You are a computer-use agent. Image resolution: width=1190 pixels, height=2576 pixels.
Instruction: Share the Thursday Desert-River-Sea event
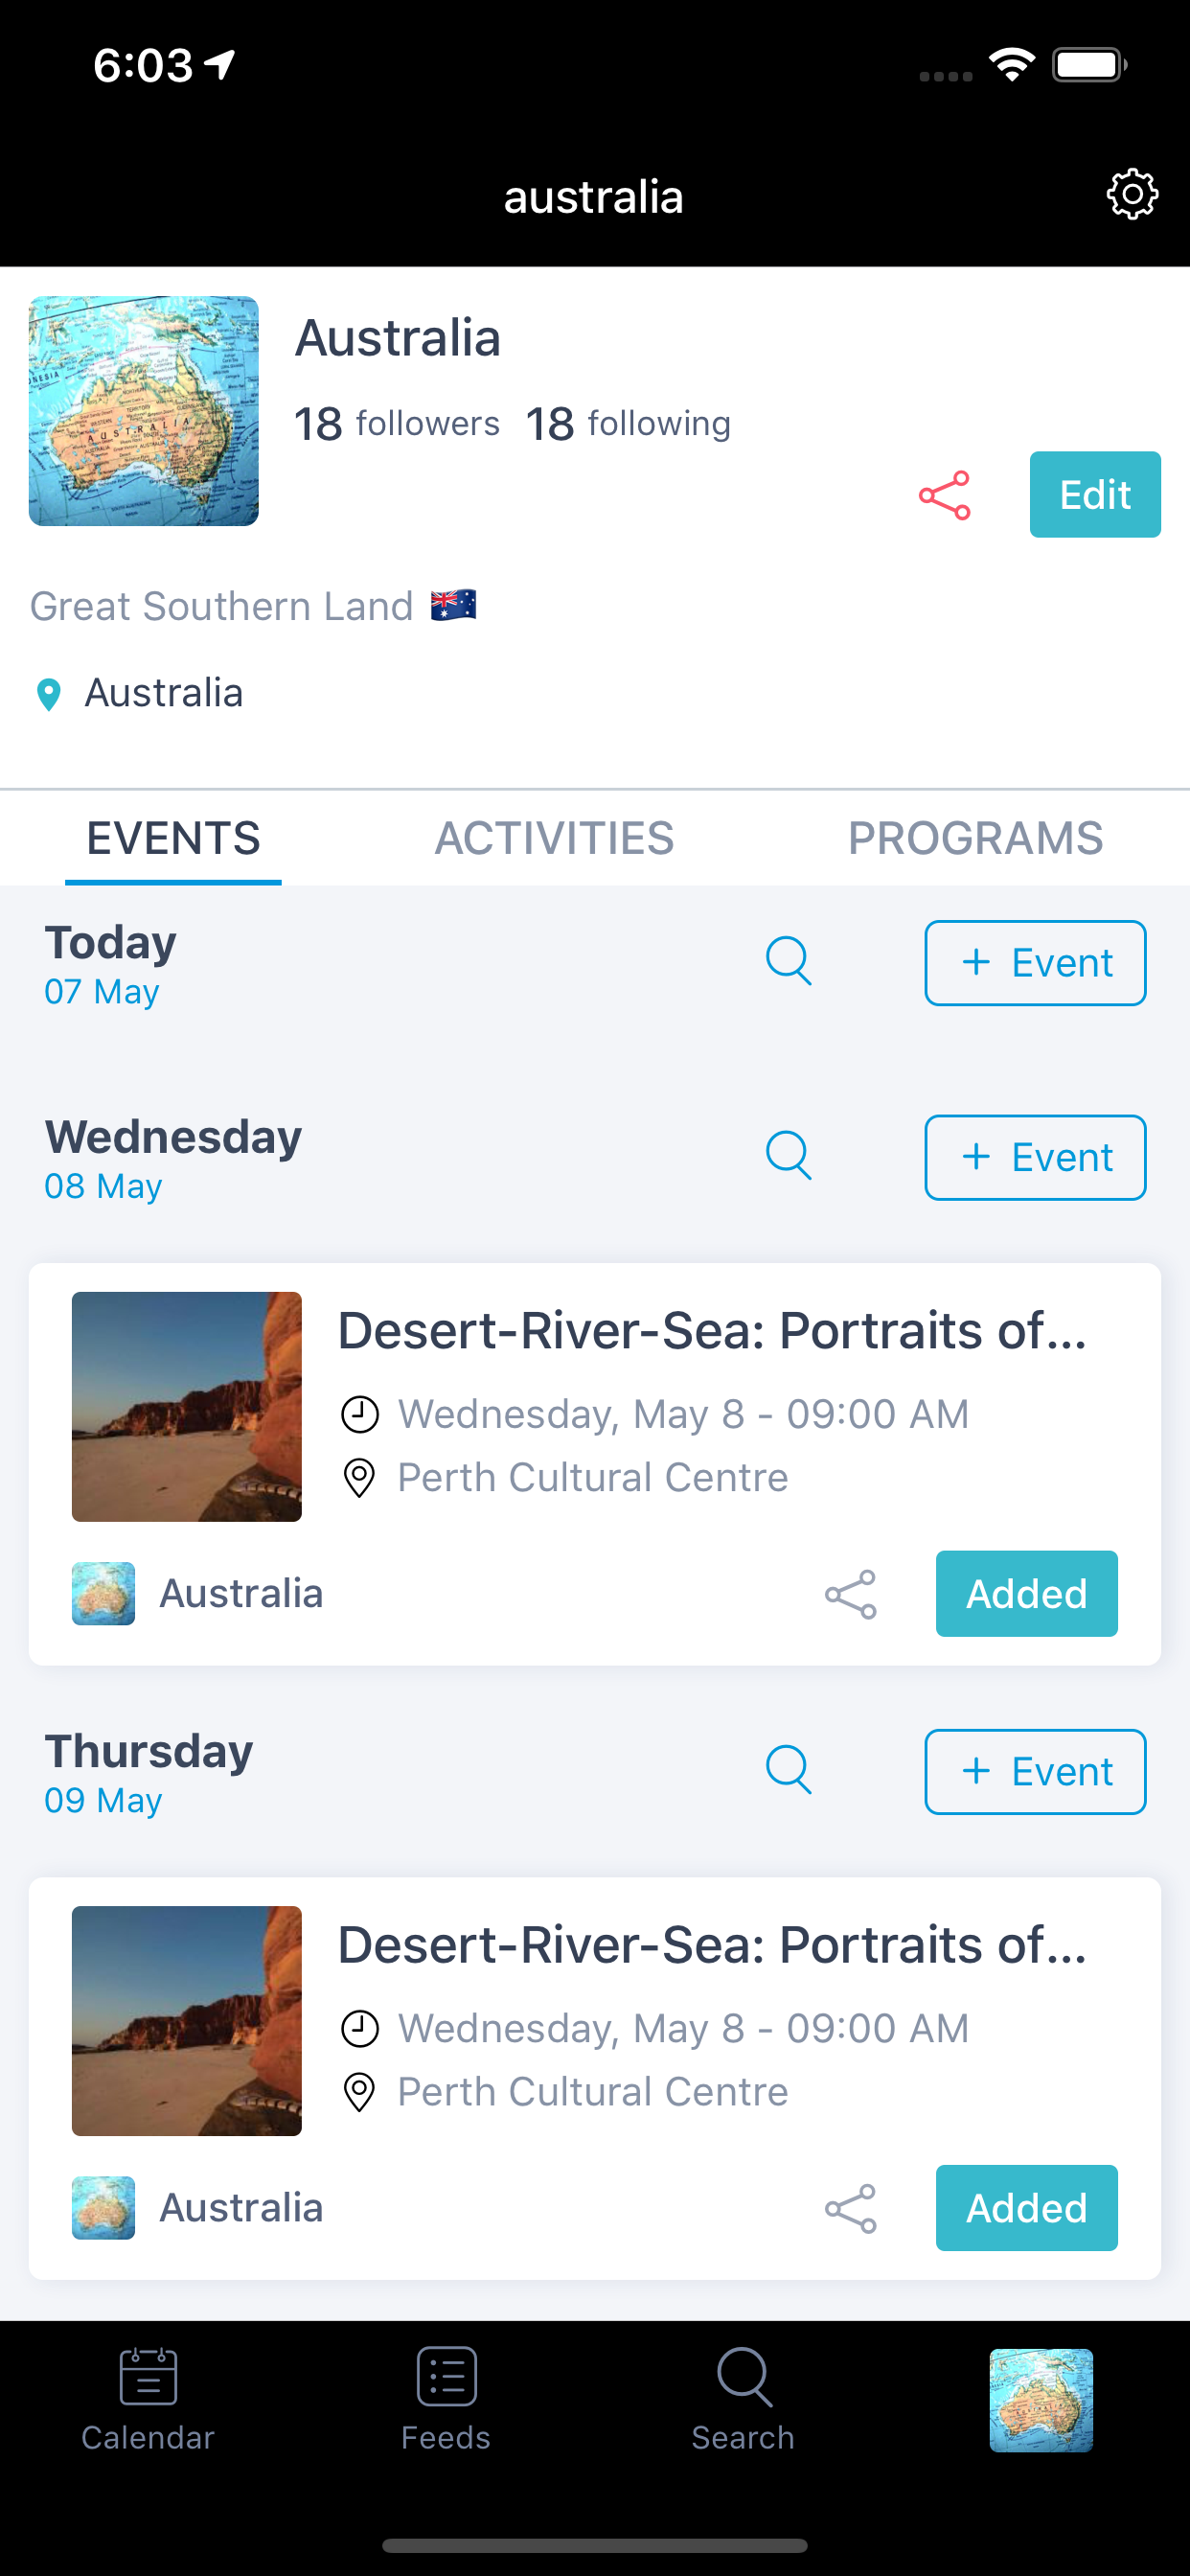(x=850, y=2208)
